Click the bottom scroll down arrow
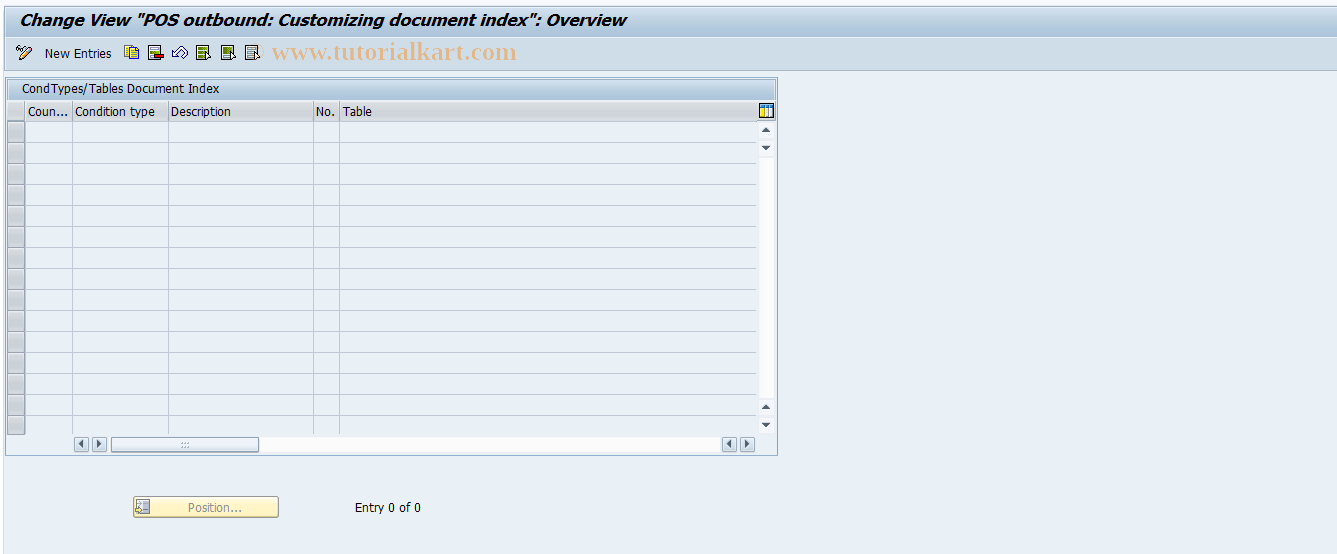 point(766,425)
